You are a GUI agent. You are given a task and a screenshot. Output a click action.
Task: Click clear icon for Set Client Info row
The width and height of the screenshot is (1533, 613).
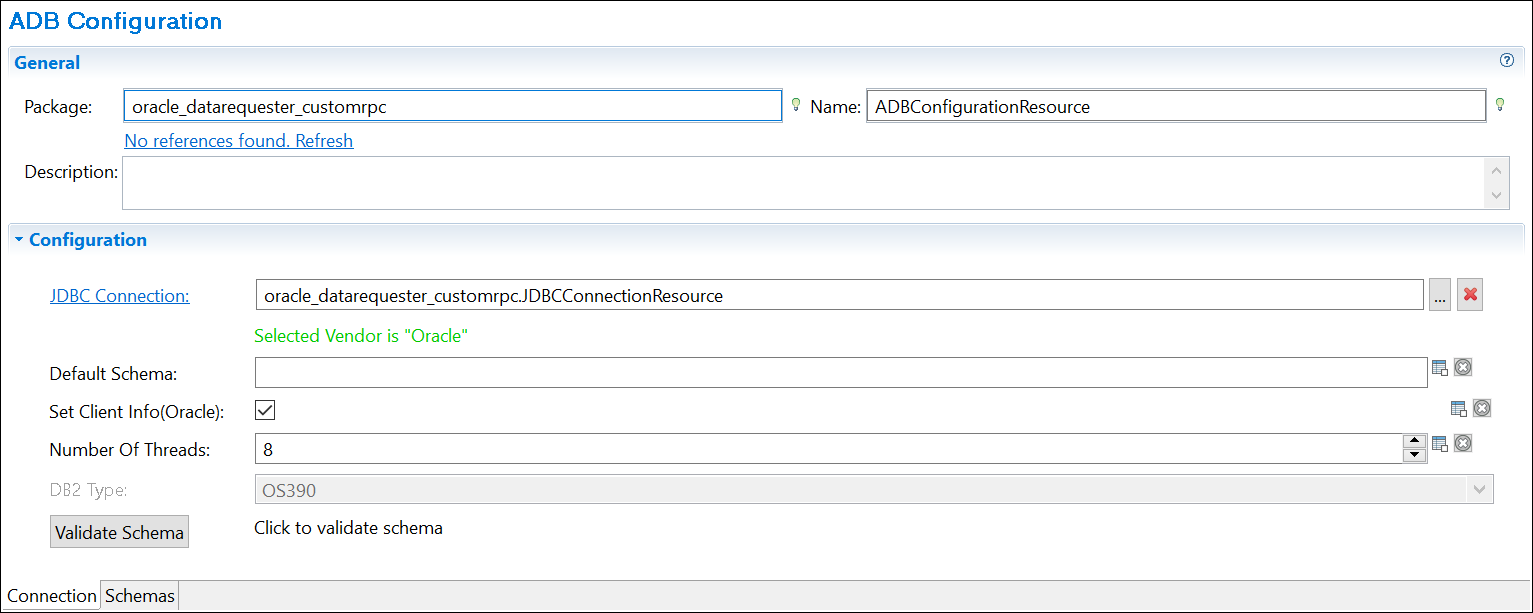click(x=1482, y=408)
